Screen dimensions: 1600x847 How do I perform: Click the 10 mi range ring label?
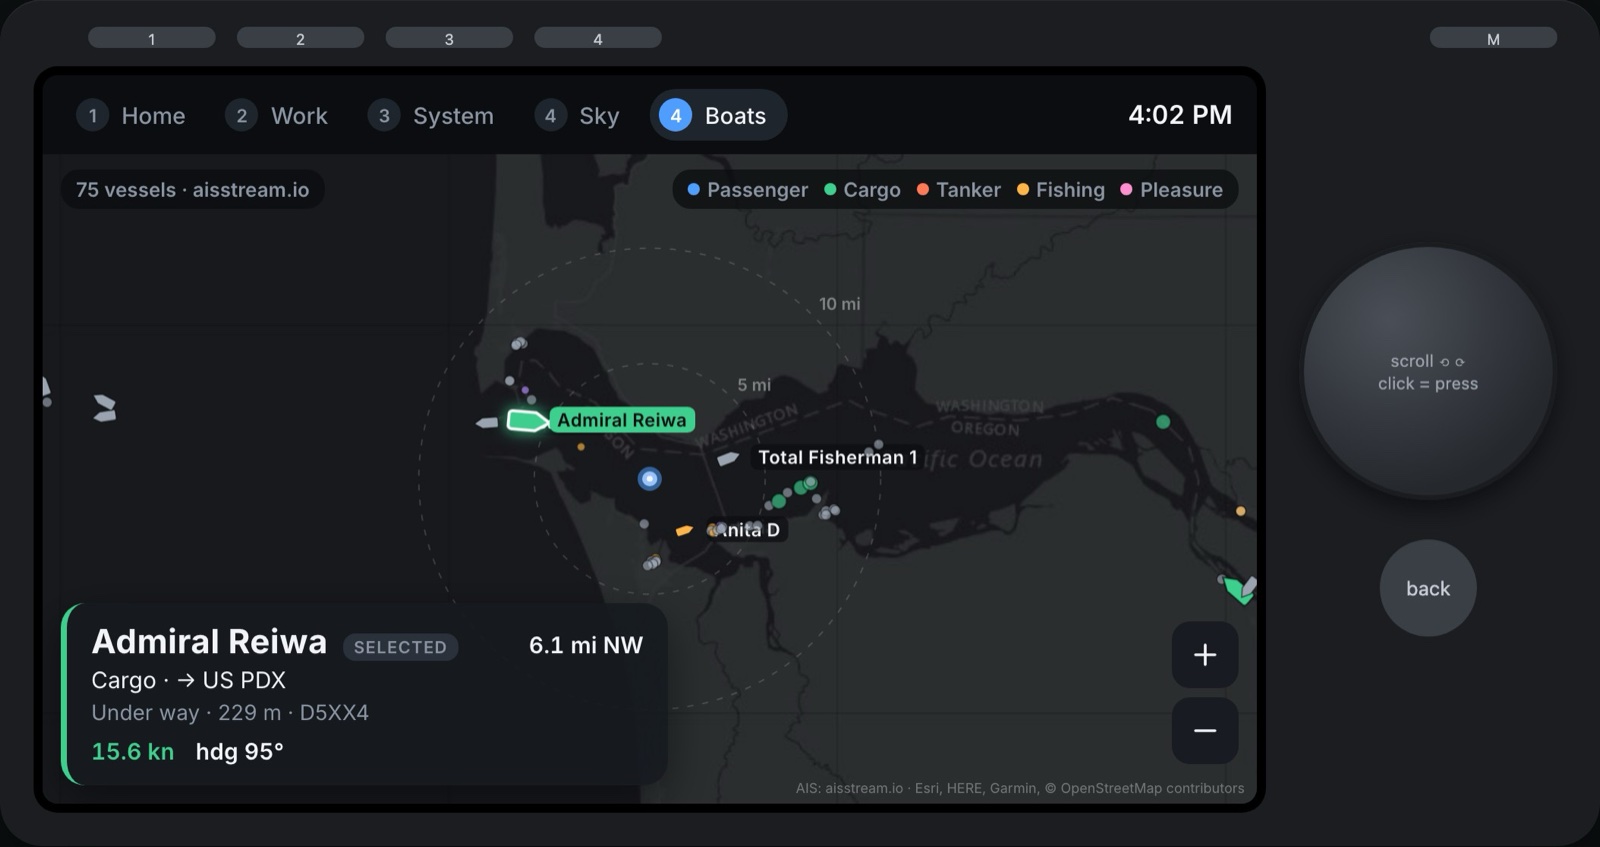[x=840, y=304]
